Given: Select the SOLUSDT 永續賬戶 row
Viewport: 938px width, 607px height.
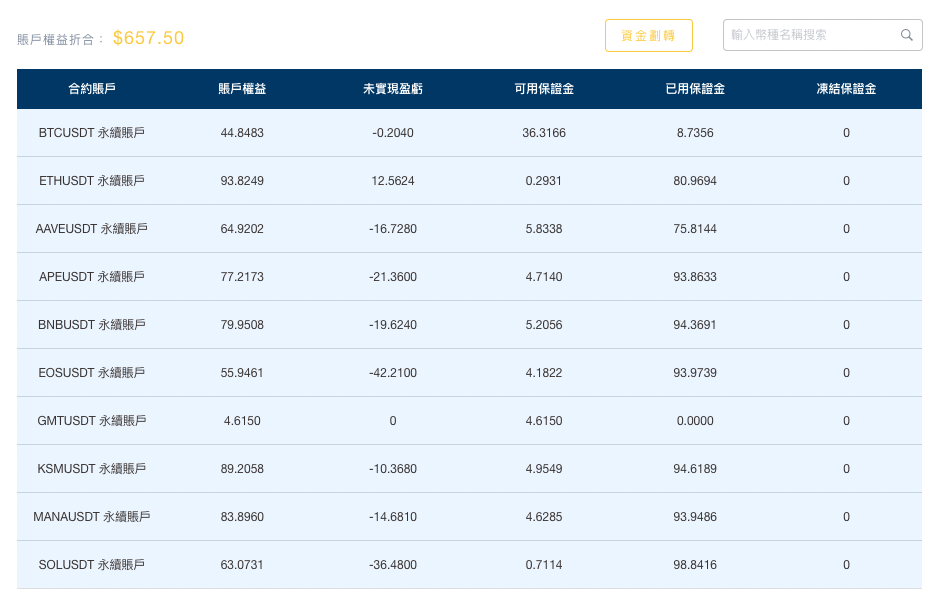Looking at the screenshot, I should [x=92, y=565].
